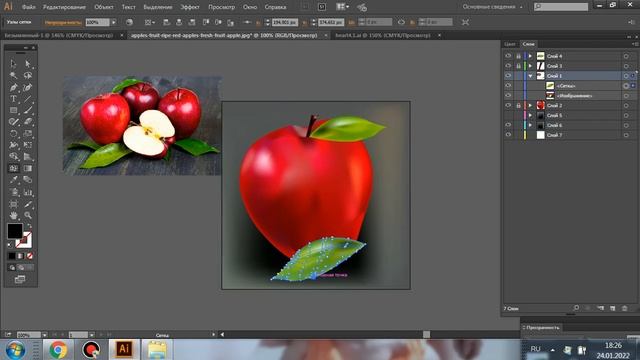Select the Line Segment tool
Image resolution: width=640 pixels, height=360 pixels.
[28, 99]
